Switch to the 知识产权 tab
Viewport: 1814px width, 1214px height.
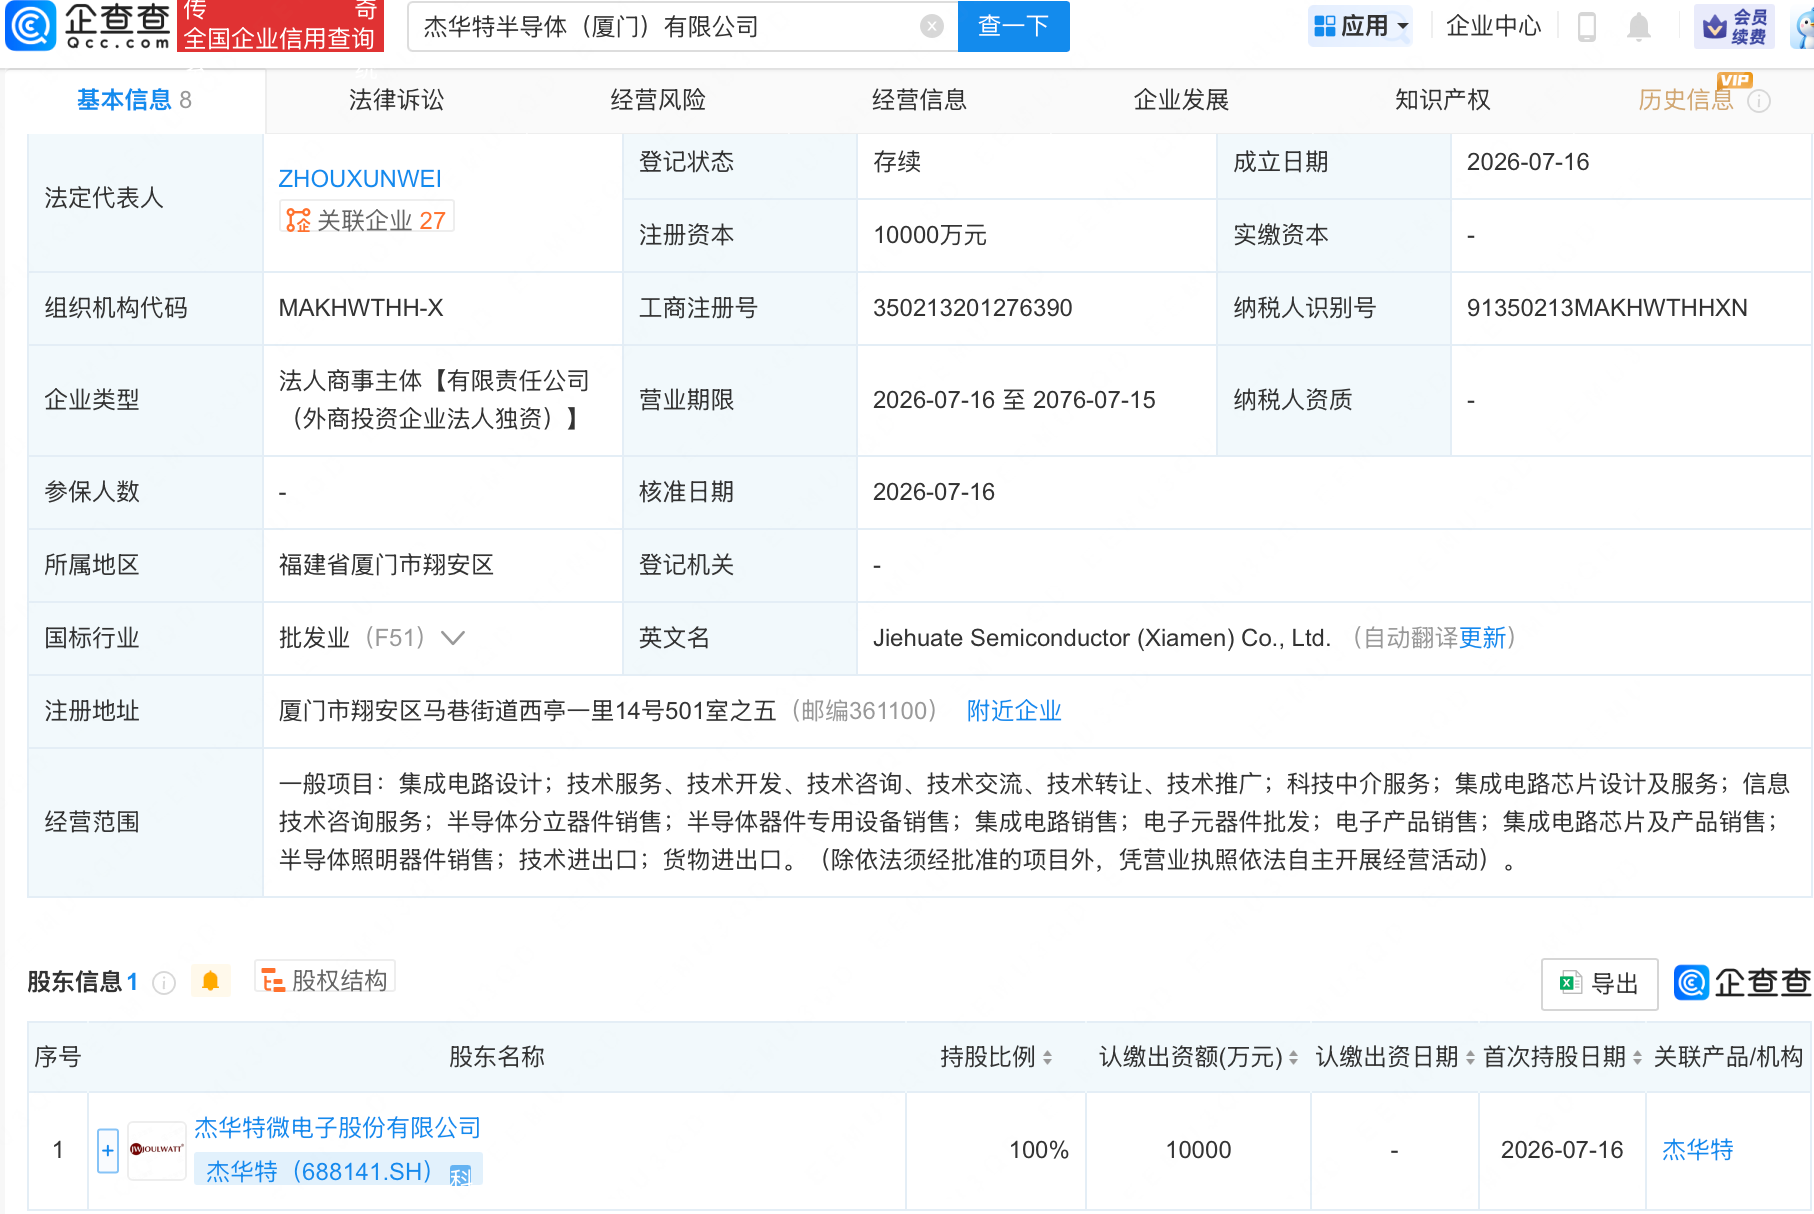tap(1442, 100)
